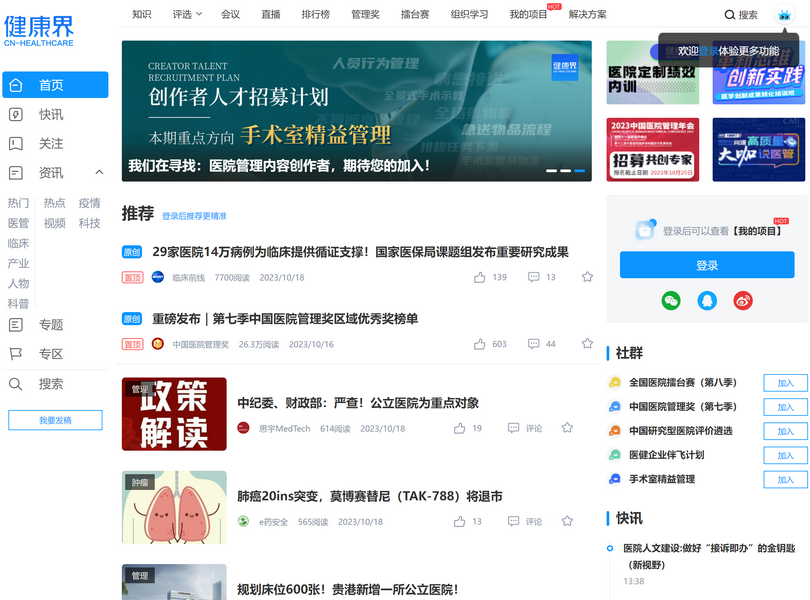
Task: Like the 29家医院14万病例 article
Action: click(x=481, y=277)
